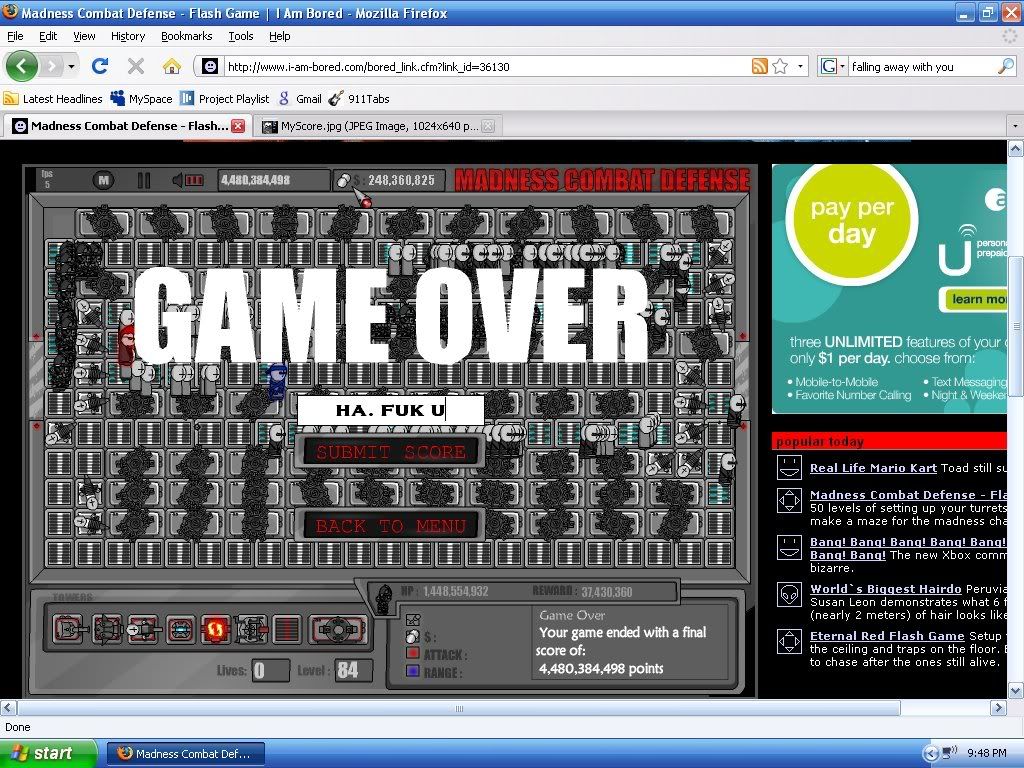This screenshot has width=1024, height=768.
Task: Open the File menu
Action: point(15,36)
